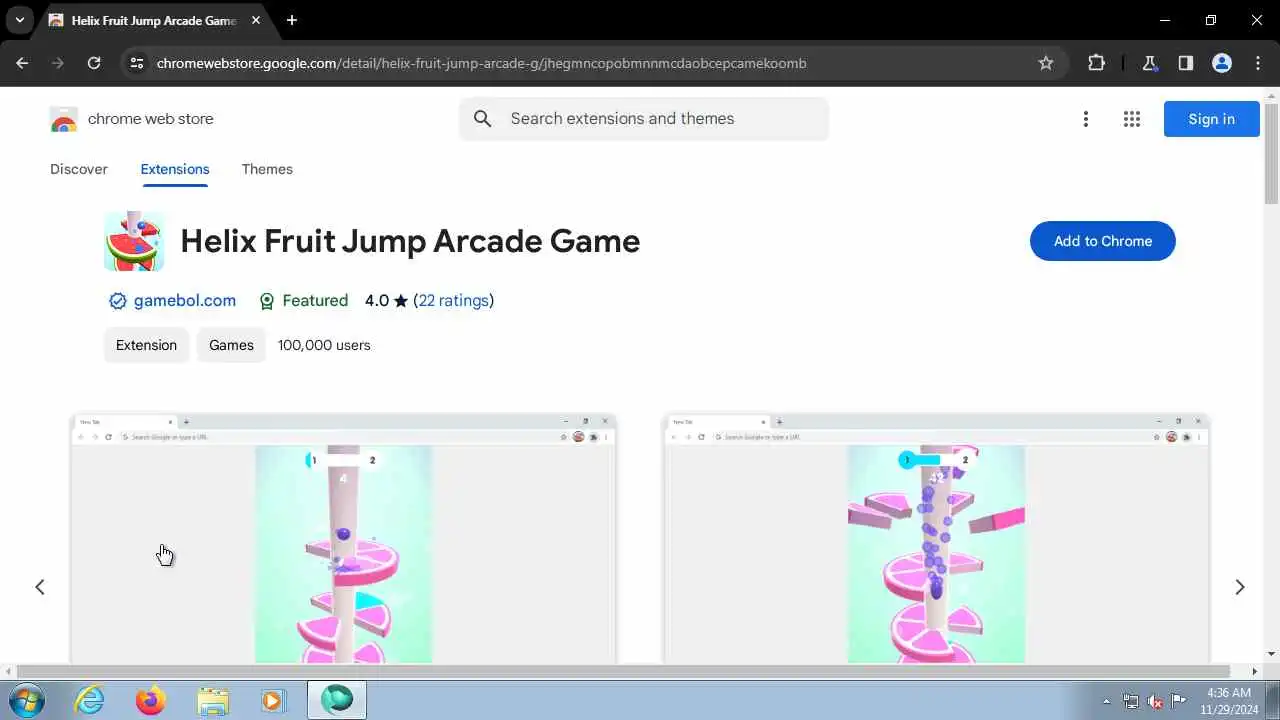Open a new tab with plus button
The width and height of the screenshot is (1280, 720).
pyautogui.click(x=292, y=20)
